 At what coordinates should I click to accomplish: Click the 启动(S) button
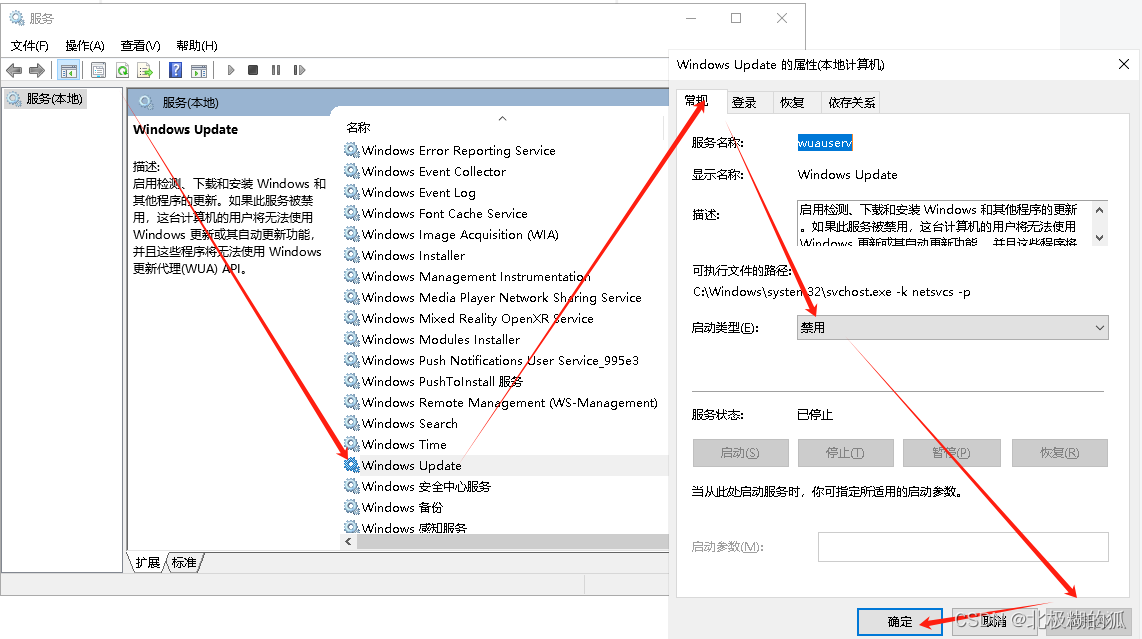(740, 452)
